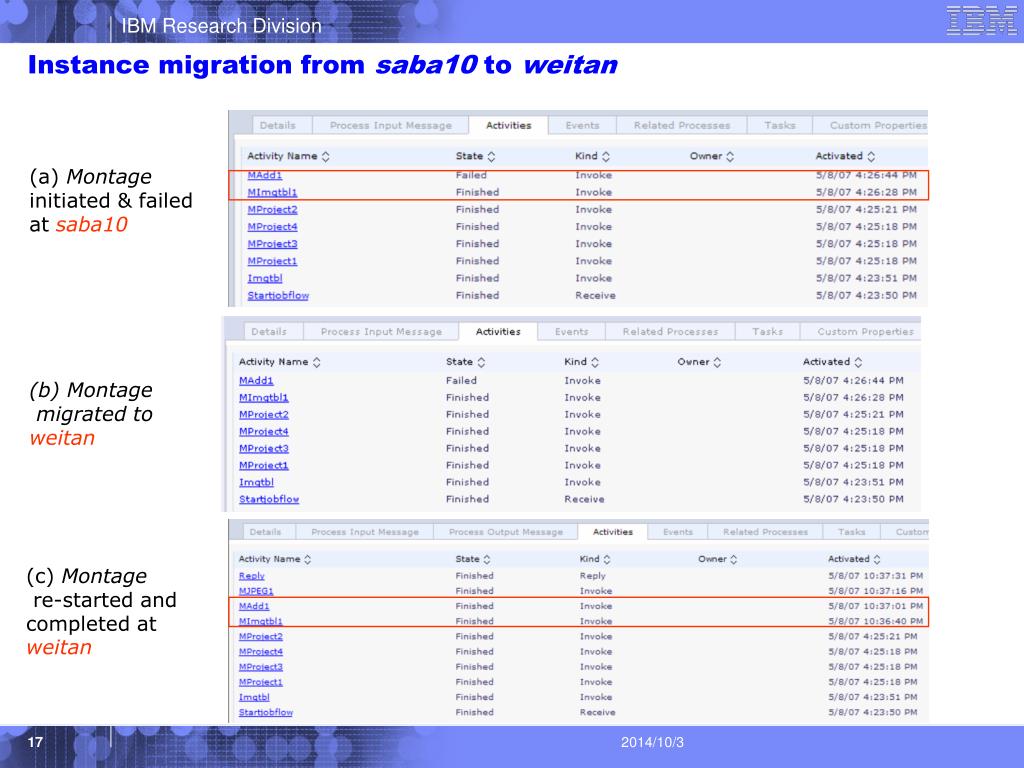Open MImgtbl1 link in panel (a)
Viewport: 1024px width, 768px height.
pos(272,193)
